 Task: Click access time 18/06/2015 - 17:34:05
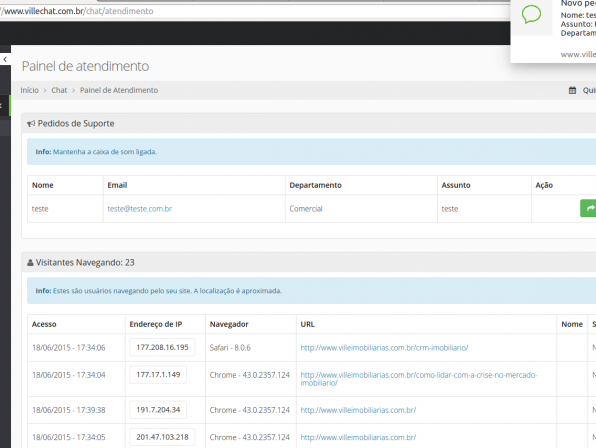(x=69, y=437)
